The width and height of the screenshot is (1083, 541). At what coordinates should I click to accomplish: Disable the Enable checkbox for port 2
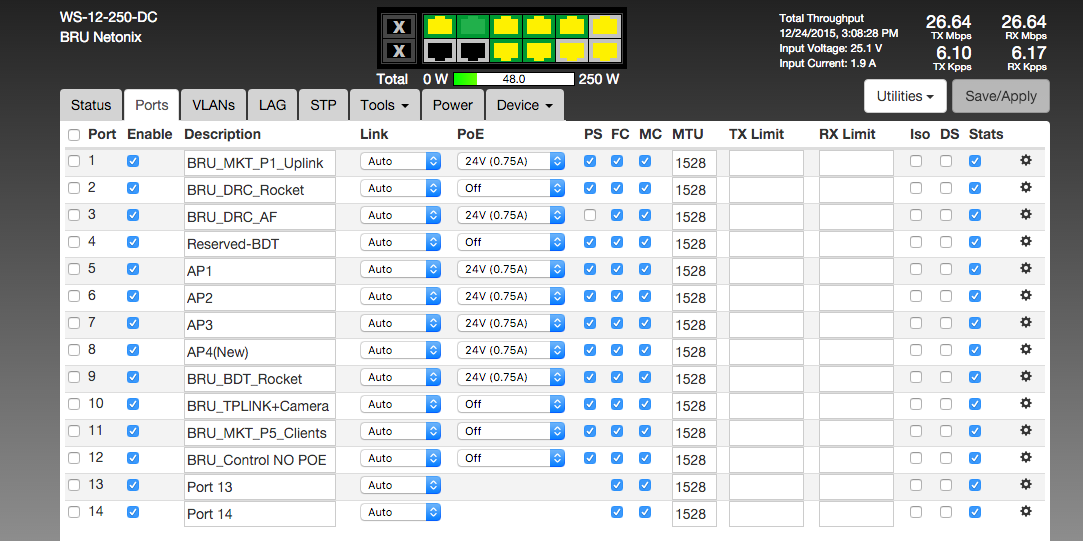(x=133, y=188)
